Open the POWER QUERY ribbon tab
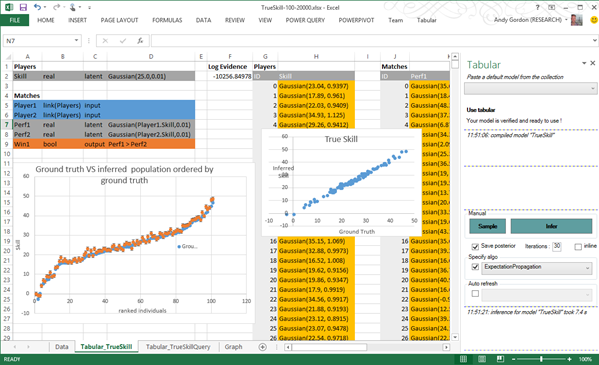Image resolution: width=599 pixels, height=365 pixels. point(305,20)
